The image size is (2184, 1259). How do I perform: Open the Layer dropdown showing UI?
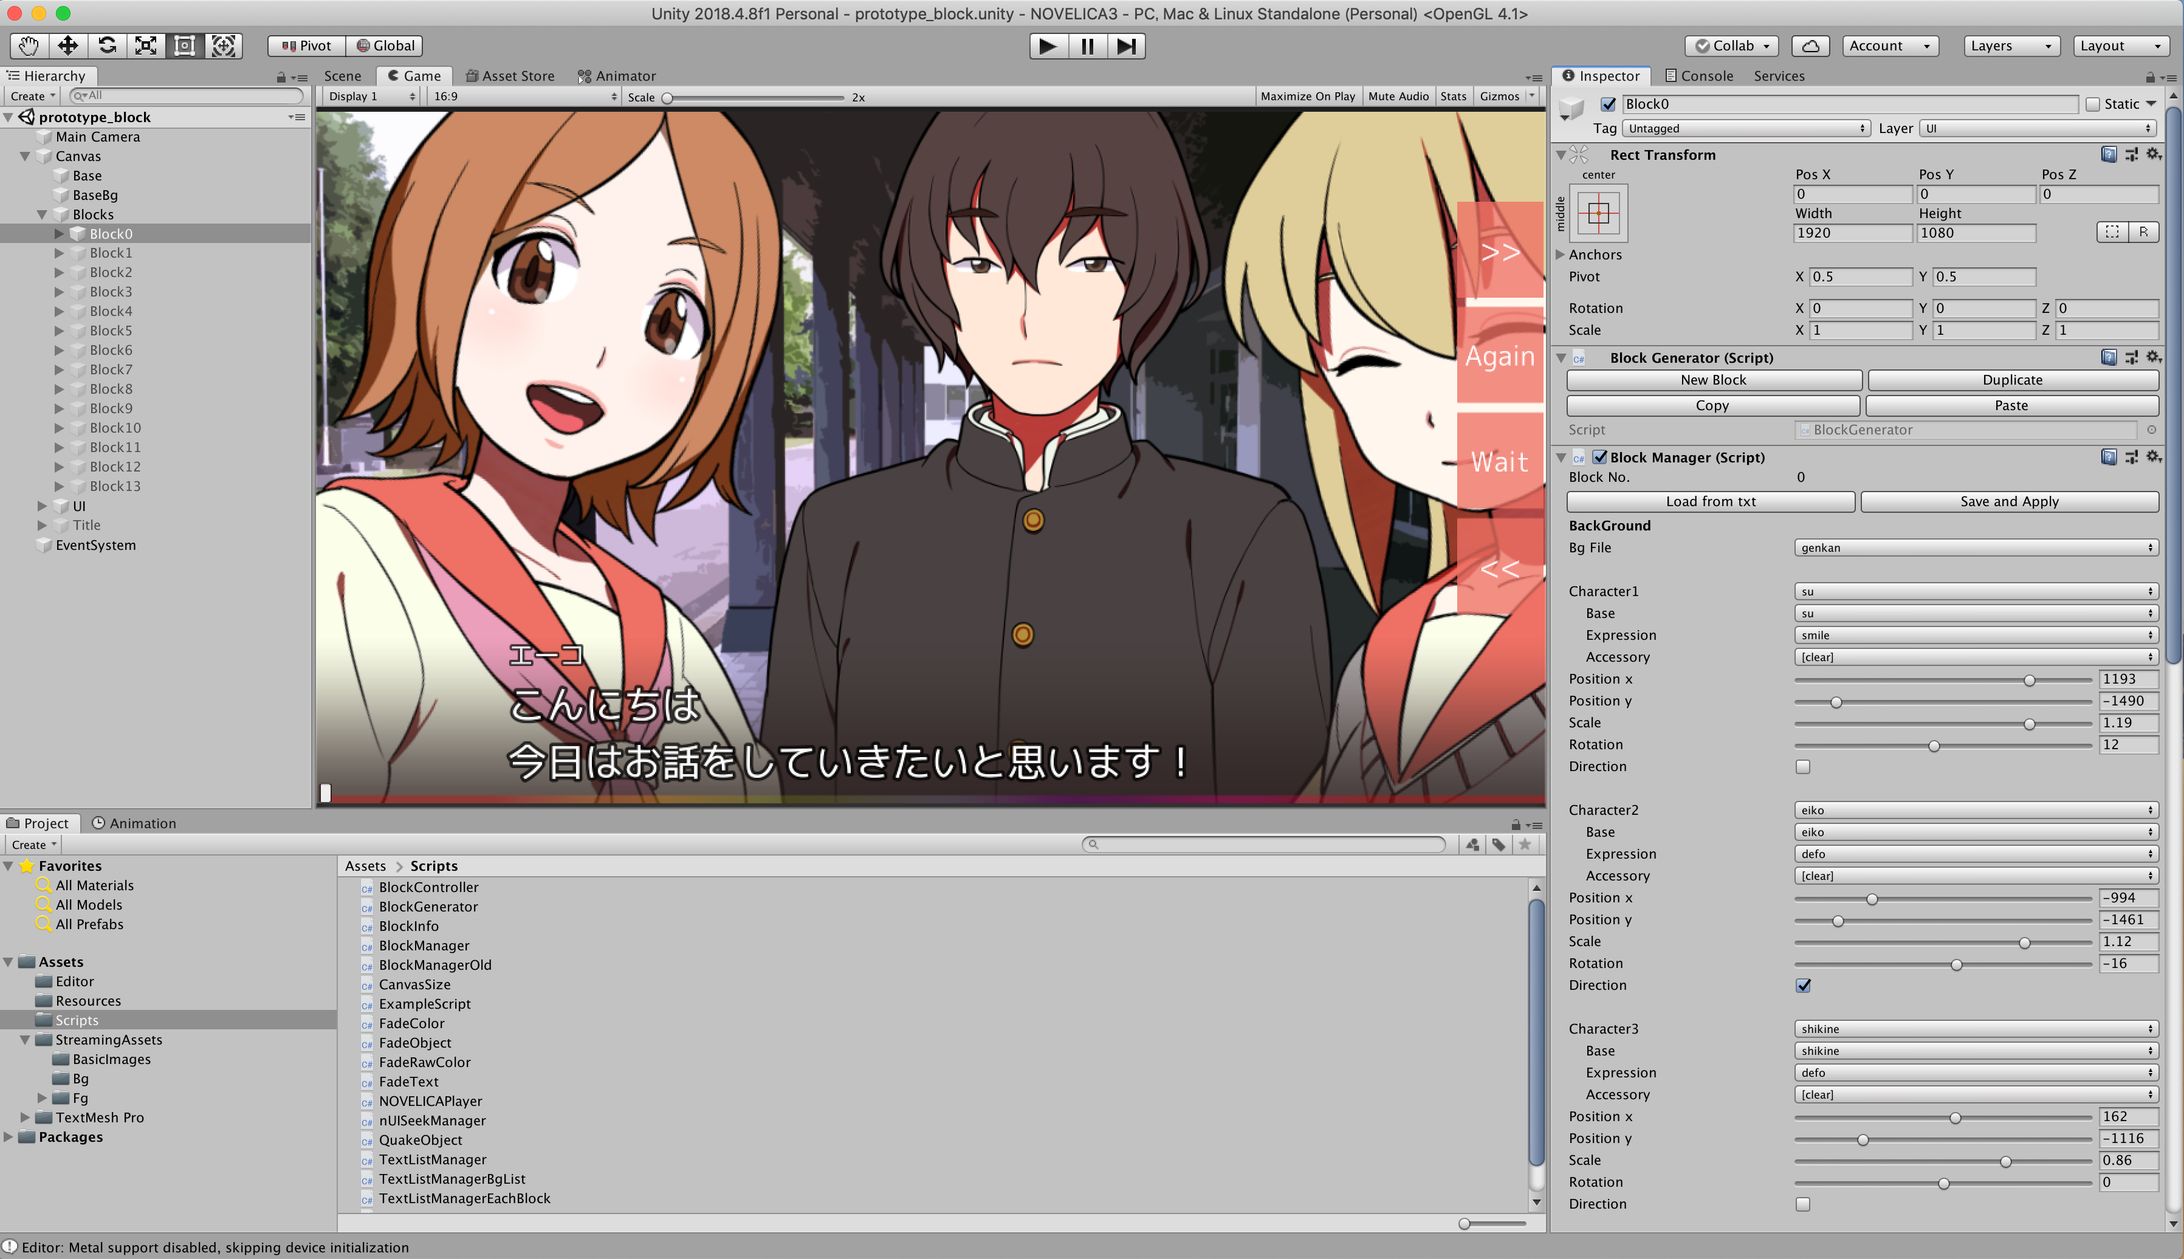point(2037,128)
